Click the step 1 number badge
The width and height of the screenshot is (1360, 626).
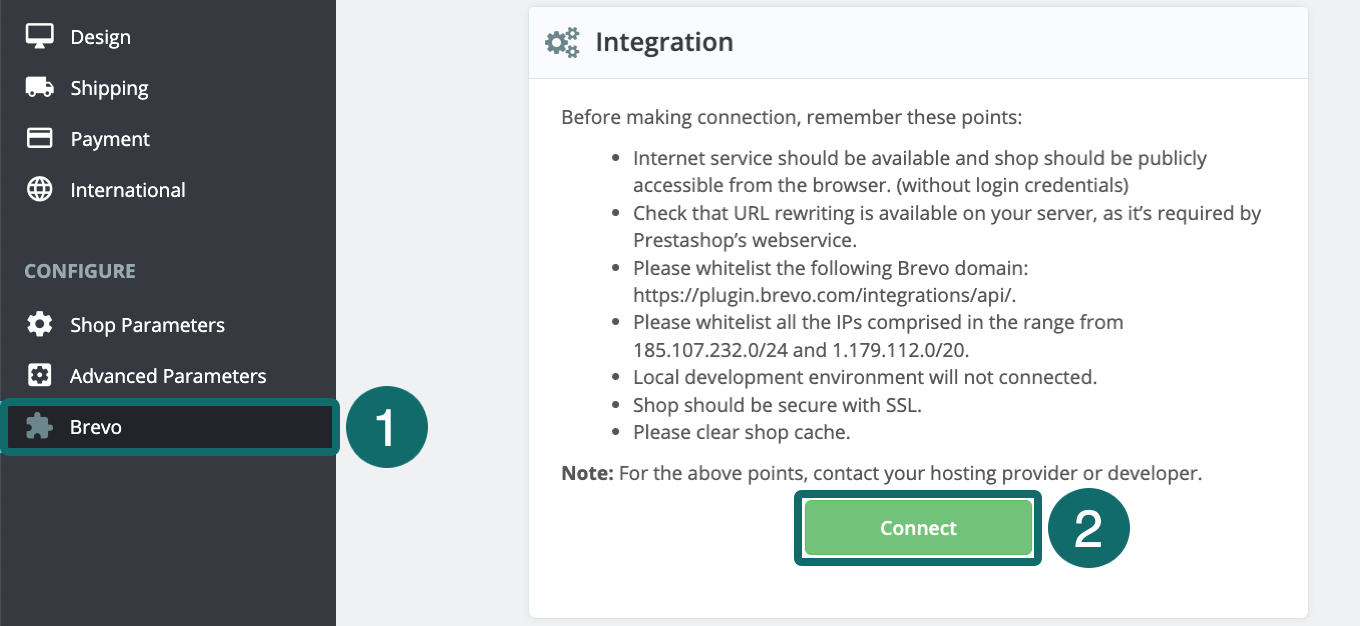[387, 429]
